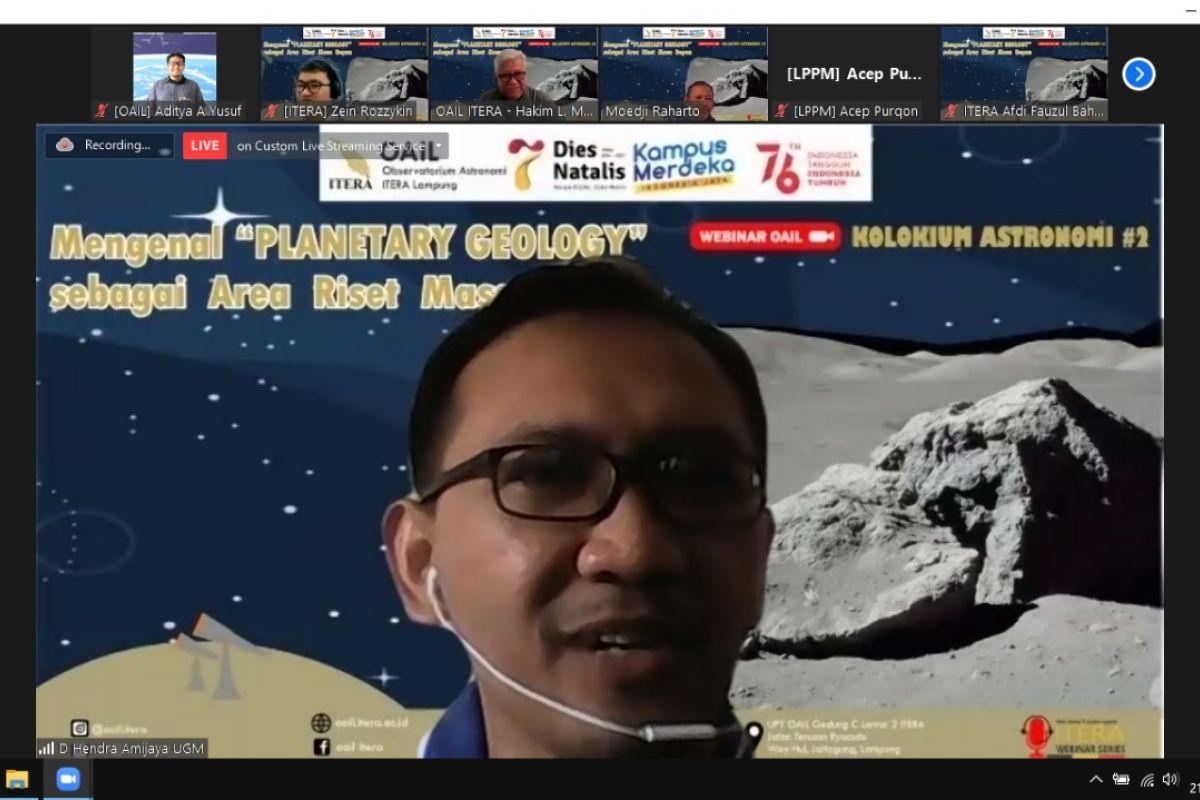Expand the Custom Live Streaming Service dropdown
This screenshot has width=1200, height=800.
point(438,145)
